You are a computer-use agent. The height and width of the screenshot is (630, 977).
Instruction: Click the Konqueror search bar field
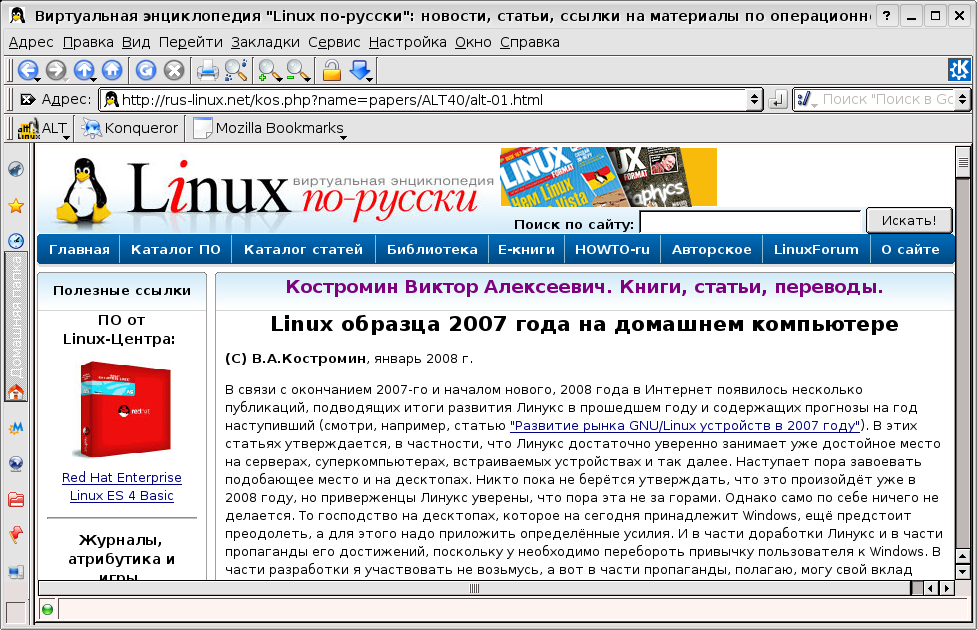point(889,99)
